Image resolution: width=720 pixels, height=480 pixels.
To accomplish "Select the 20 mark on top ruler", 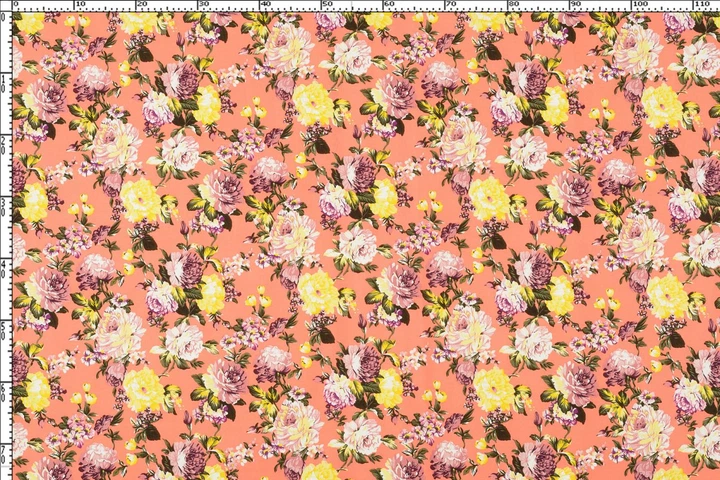I will [142, 4].
